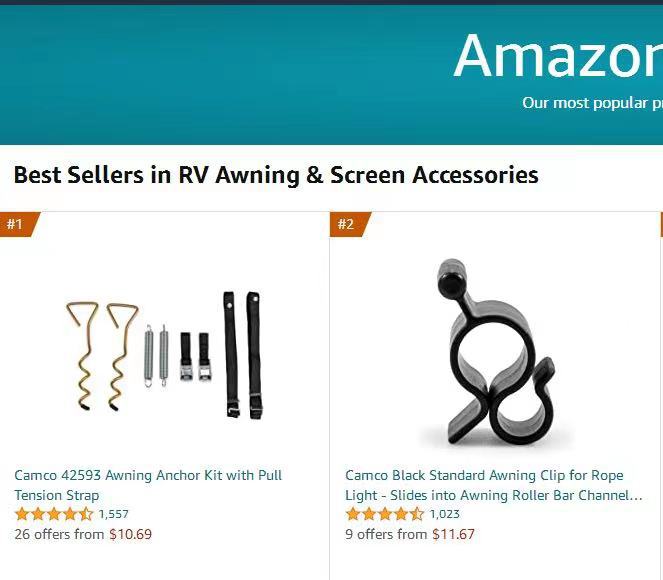Open the Camco 42593 Awning Anchor Kit link

148,485
